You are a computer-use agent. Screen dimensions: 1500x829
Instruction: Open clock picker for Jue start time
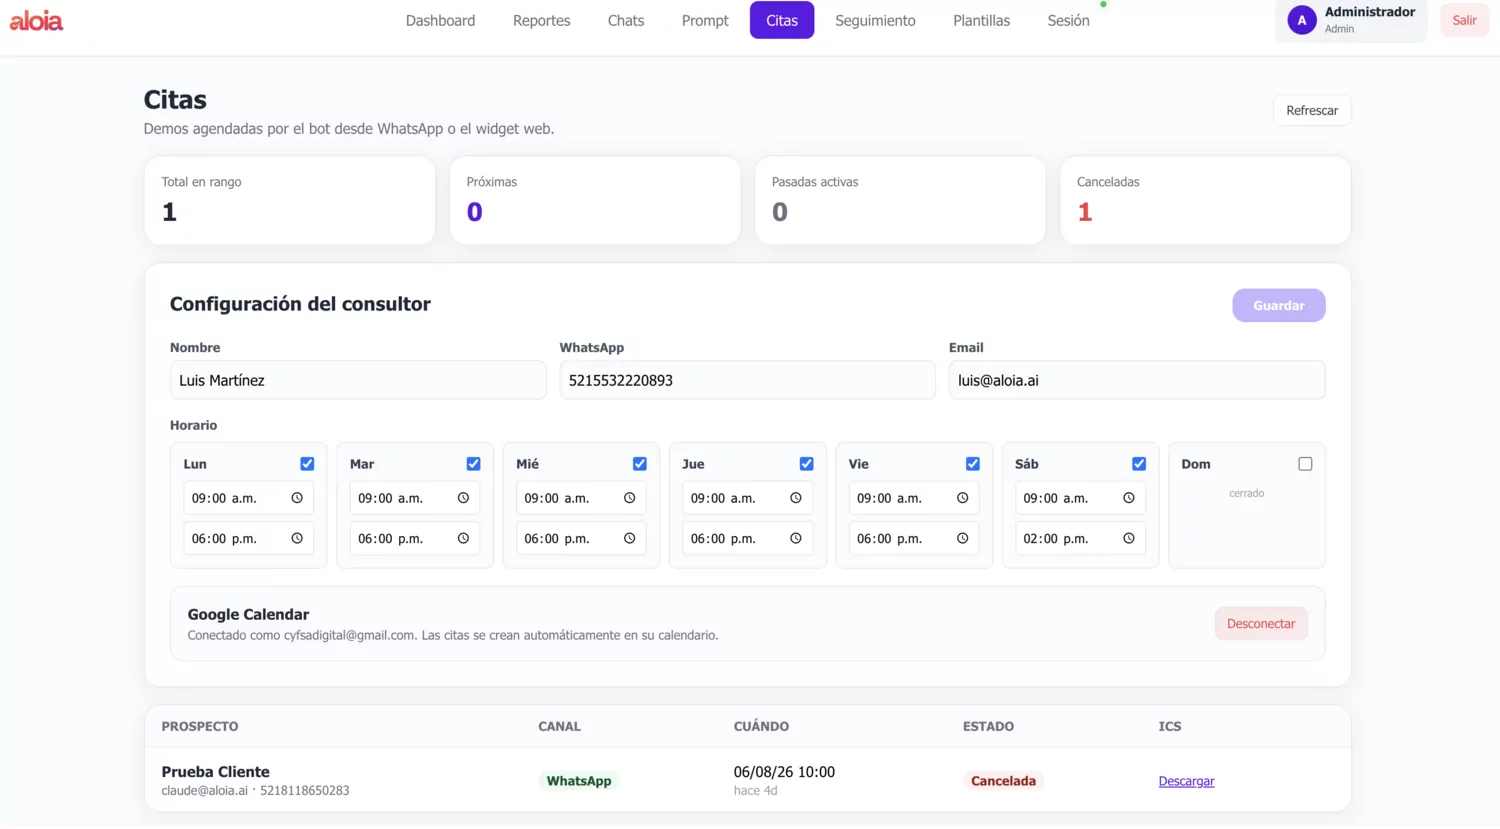coord(796,498)
